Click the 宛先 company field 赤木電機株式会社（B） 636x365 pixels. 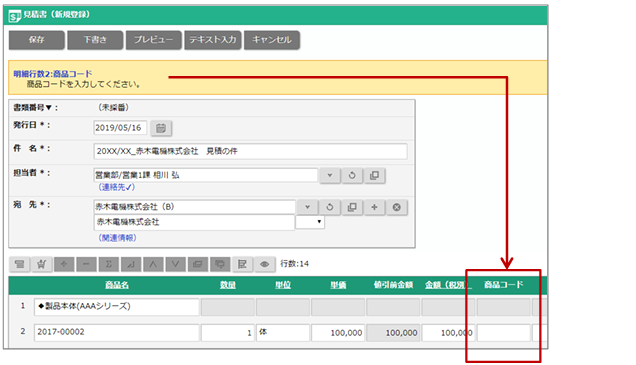coord(195,207)
